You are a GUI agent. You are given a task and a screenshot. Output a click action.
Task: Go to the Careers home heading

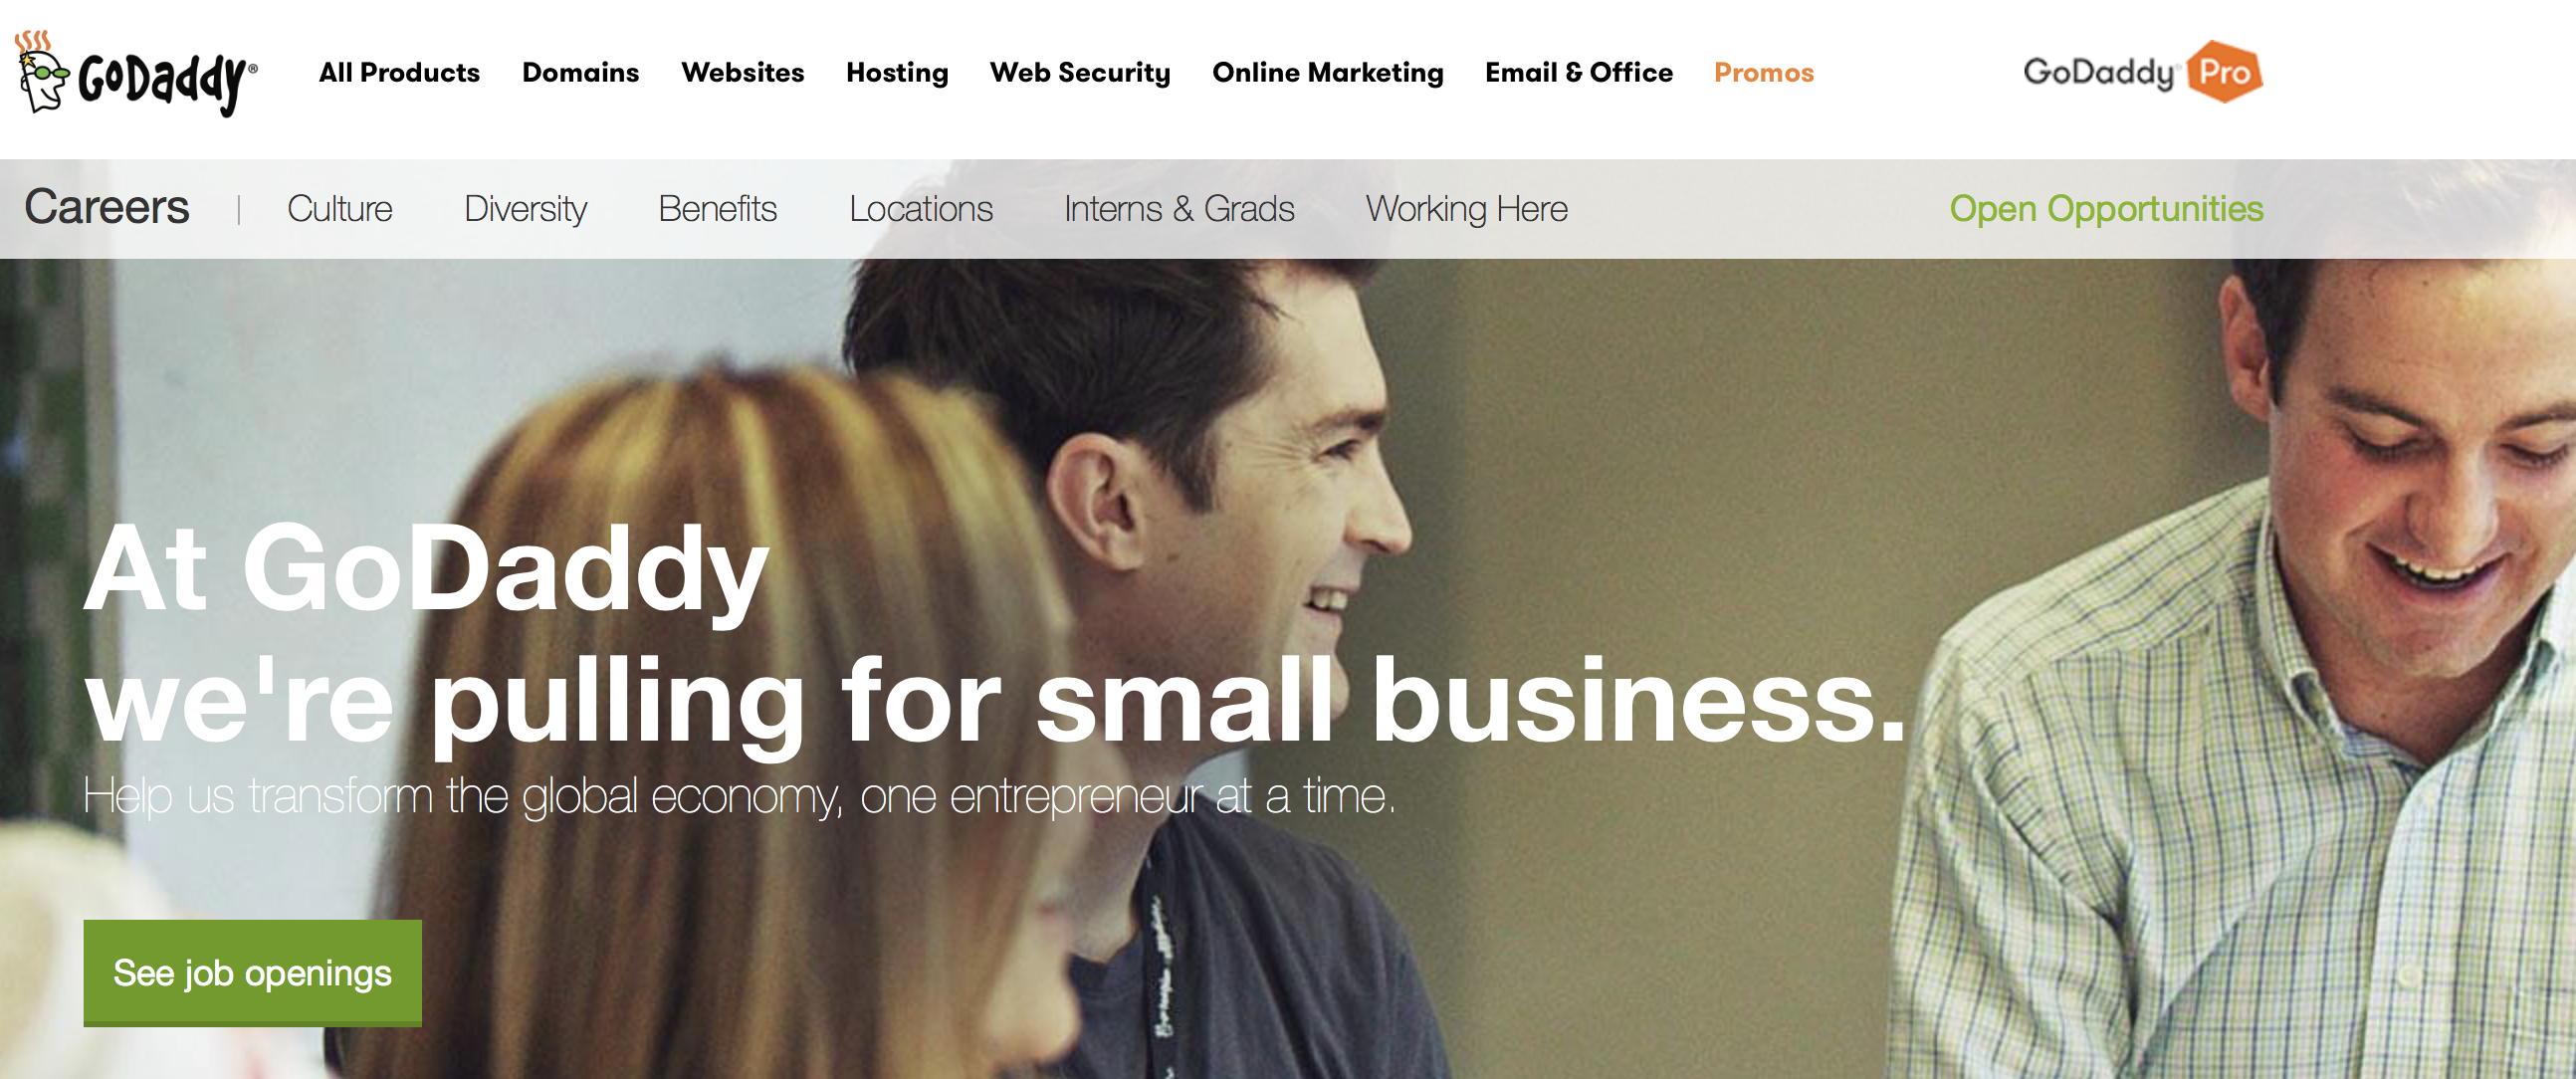107,208
